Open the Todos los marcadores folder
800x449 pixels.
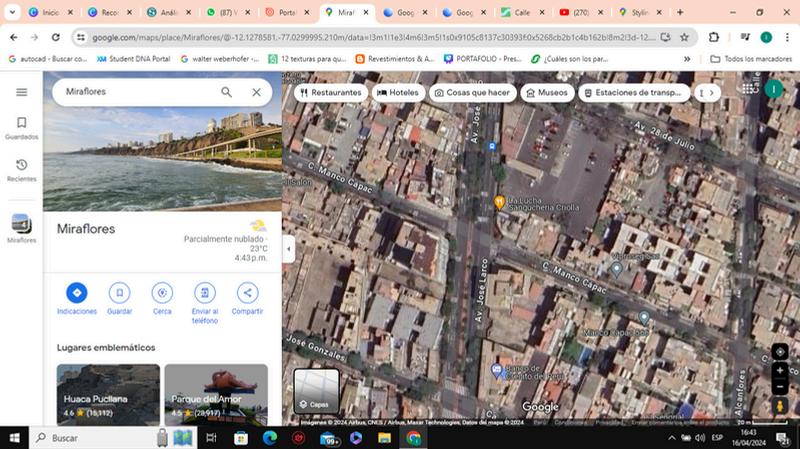pyautogui.click(x=752, y=59)
